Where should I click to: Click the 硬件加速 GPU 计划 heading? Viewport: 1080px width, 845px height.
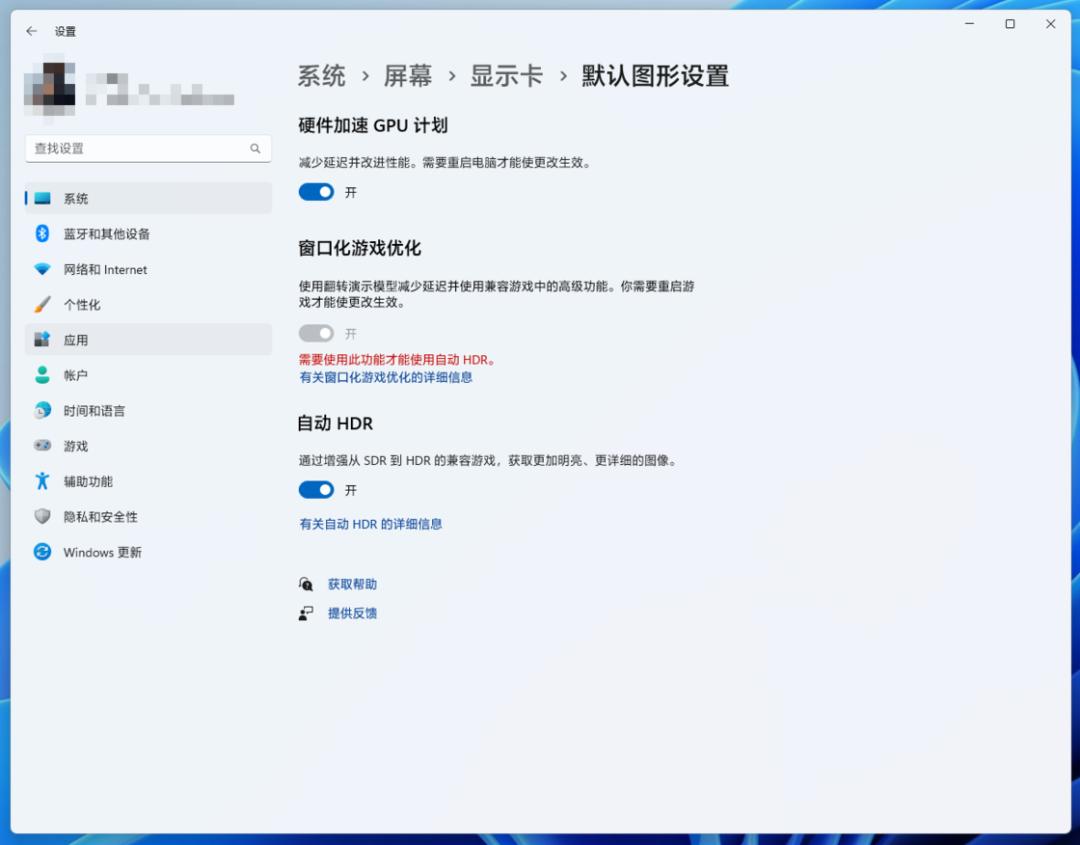(x=373, y=125)
